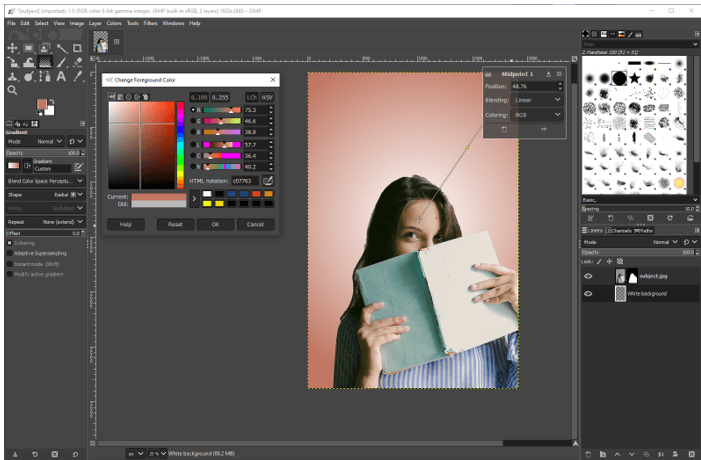
Task: Select the Paintbrush tool
Action: click(62, 62)
